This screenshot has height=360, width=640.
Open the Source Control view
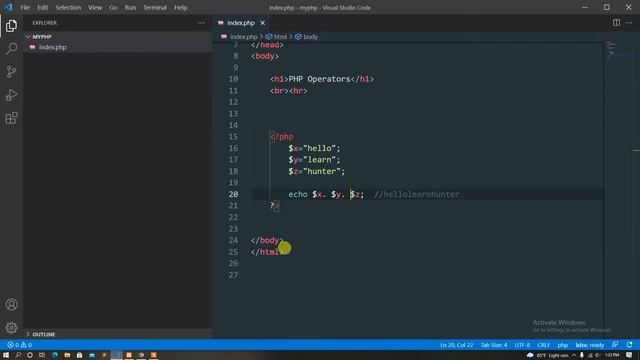coord(11,72)
